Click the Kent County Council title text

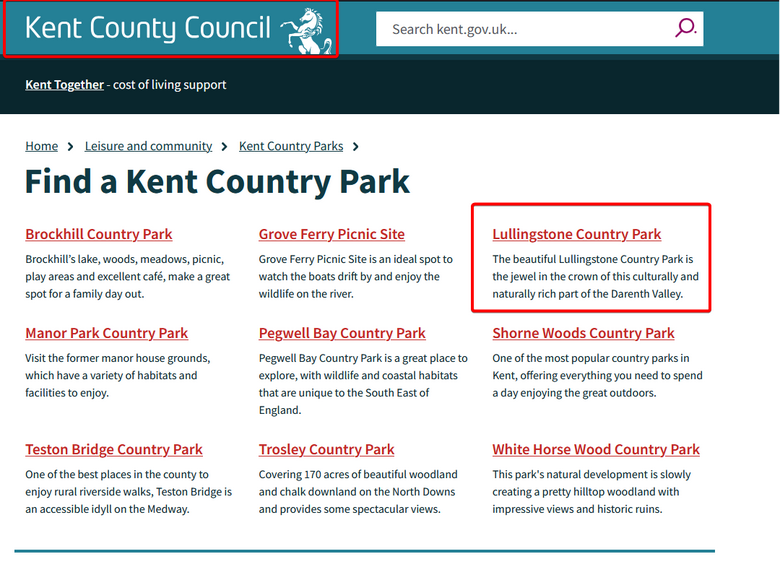147,28
